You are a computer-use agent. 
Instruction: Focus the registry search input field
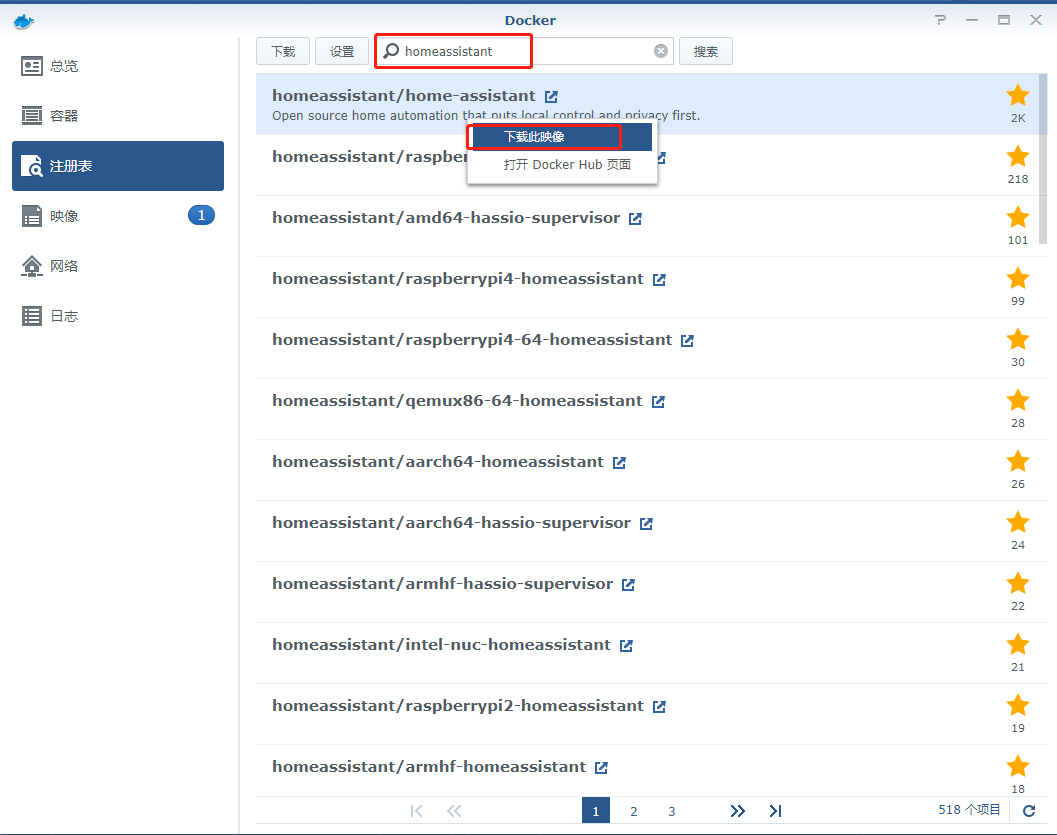point(524,51)
